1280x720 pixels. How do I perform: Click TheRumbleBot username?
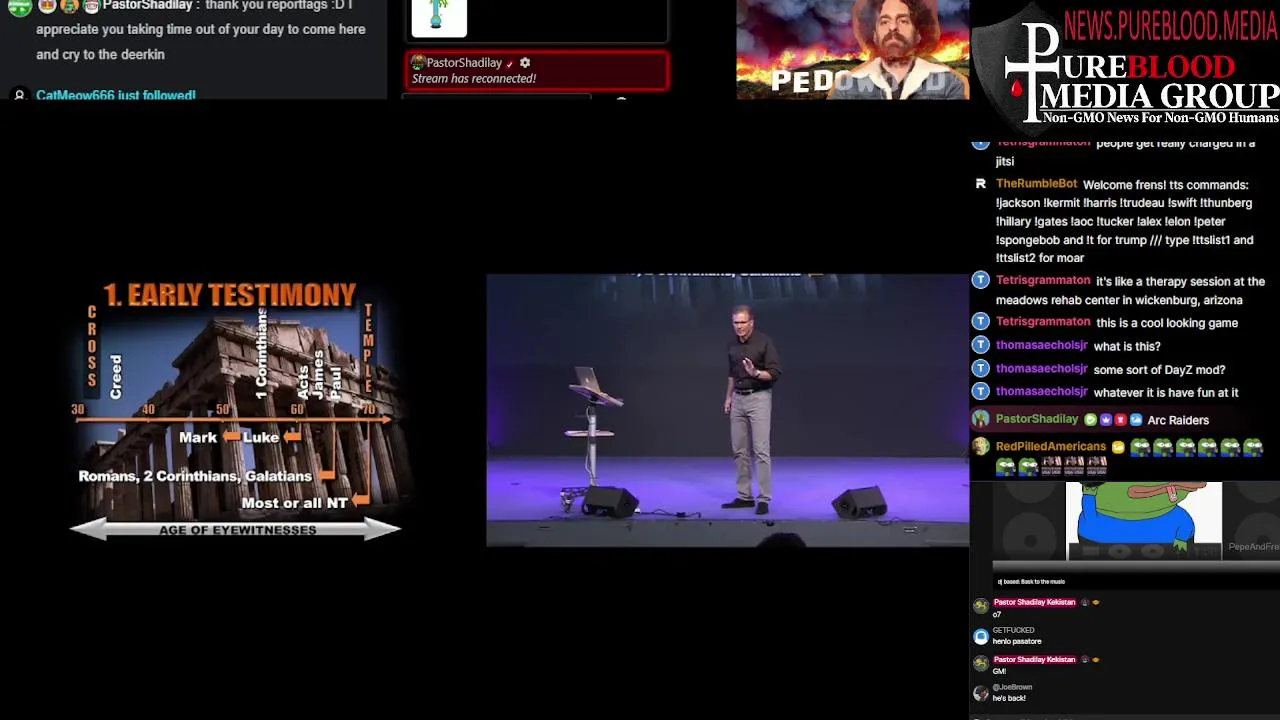[1036, 184]
